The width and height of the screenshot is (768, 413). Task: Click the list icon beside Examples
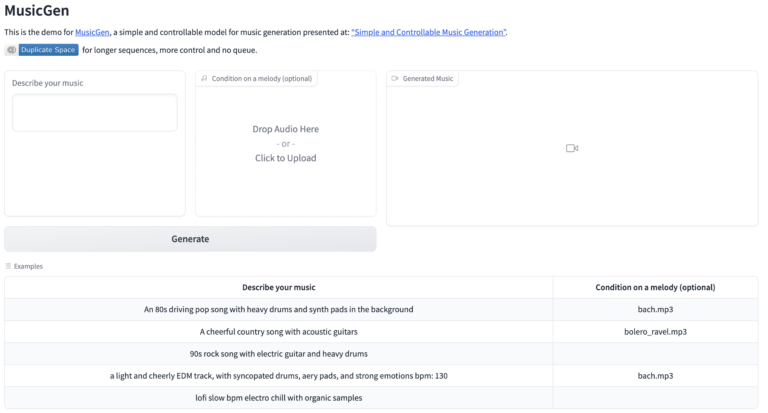(x=8, y=266)
